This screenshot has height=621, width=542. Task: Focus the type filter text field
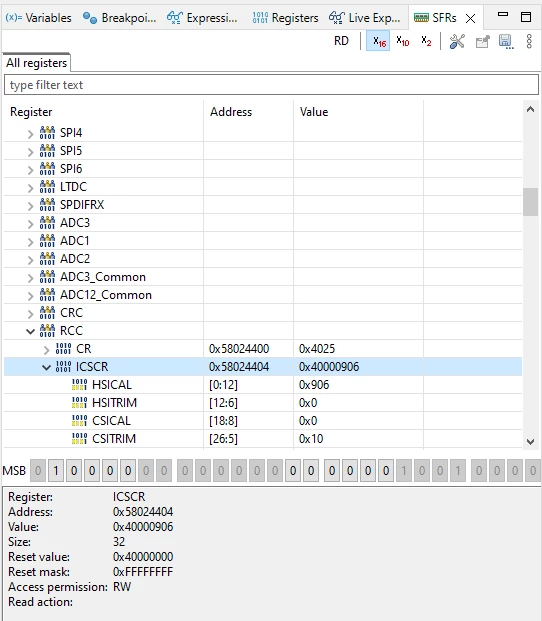pos(271,85)
